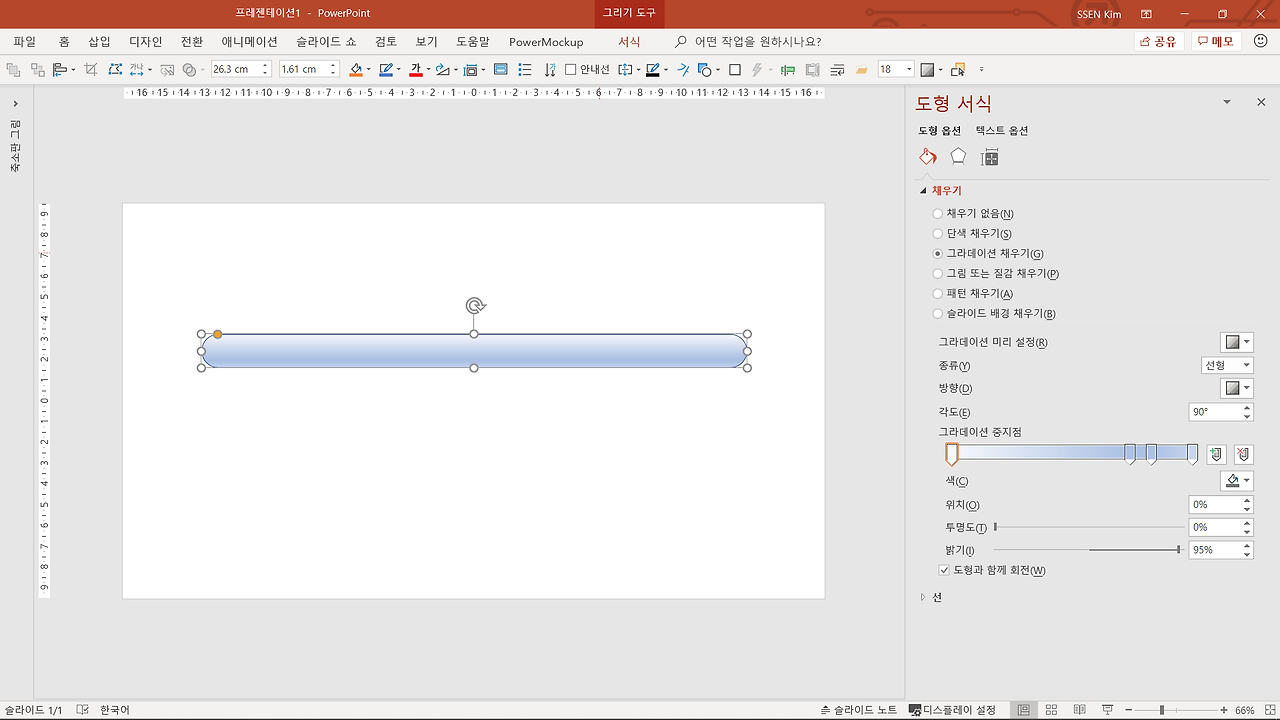Select 채우기 없음 (no fill) option
This screenshot has height=720, width=1280.
click(x=973, y=213)
